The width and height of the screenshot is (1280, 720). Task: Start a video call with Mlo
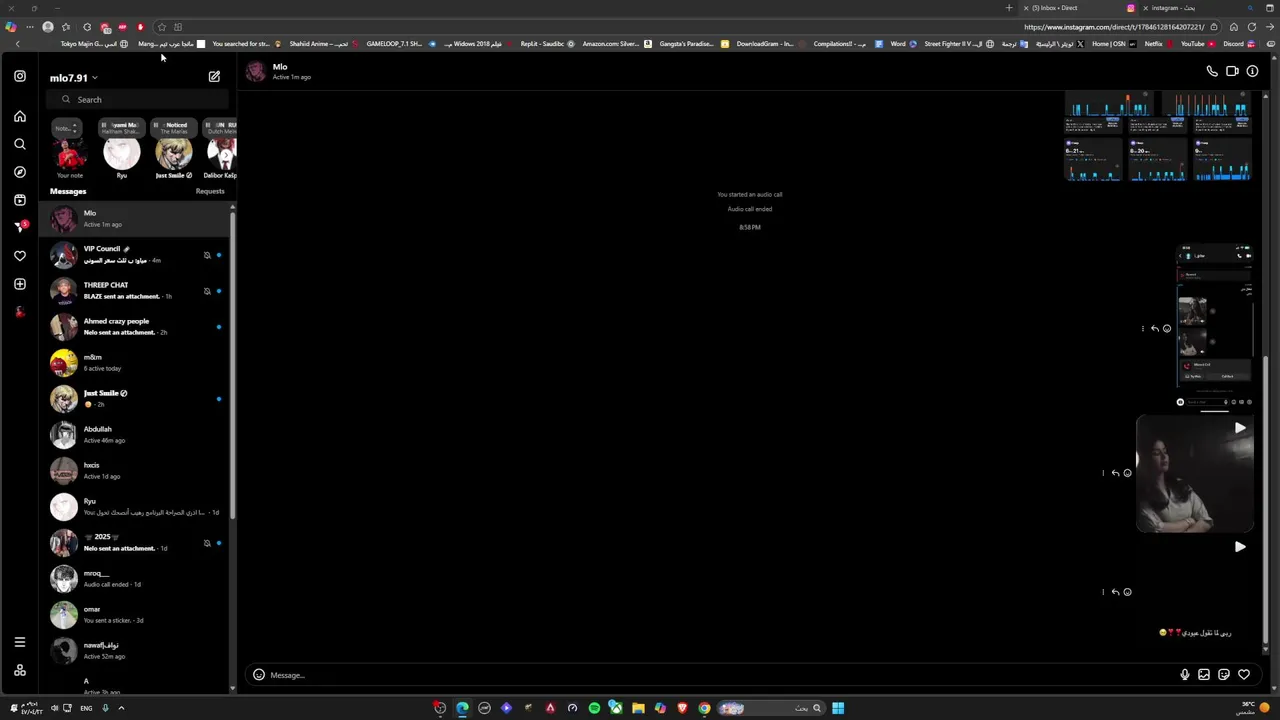[x=1232, y=71]
